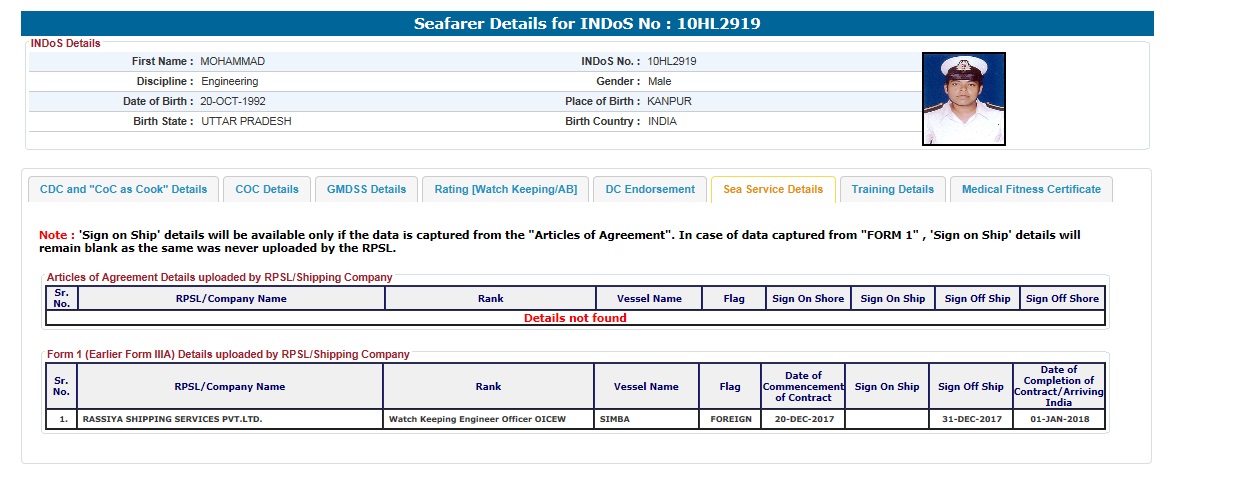Screen dimensions: 1238x485
Task: Click the seafarer photo thumbnail
Action: click(x=963, y=99)
